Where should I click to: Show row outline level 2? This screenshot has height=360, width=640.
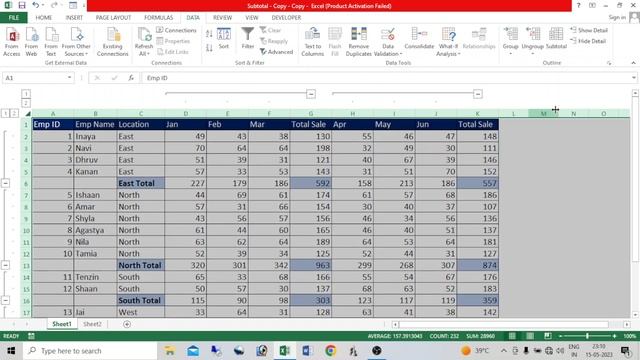(14, 113)
